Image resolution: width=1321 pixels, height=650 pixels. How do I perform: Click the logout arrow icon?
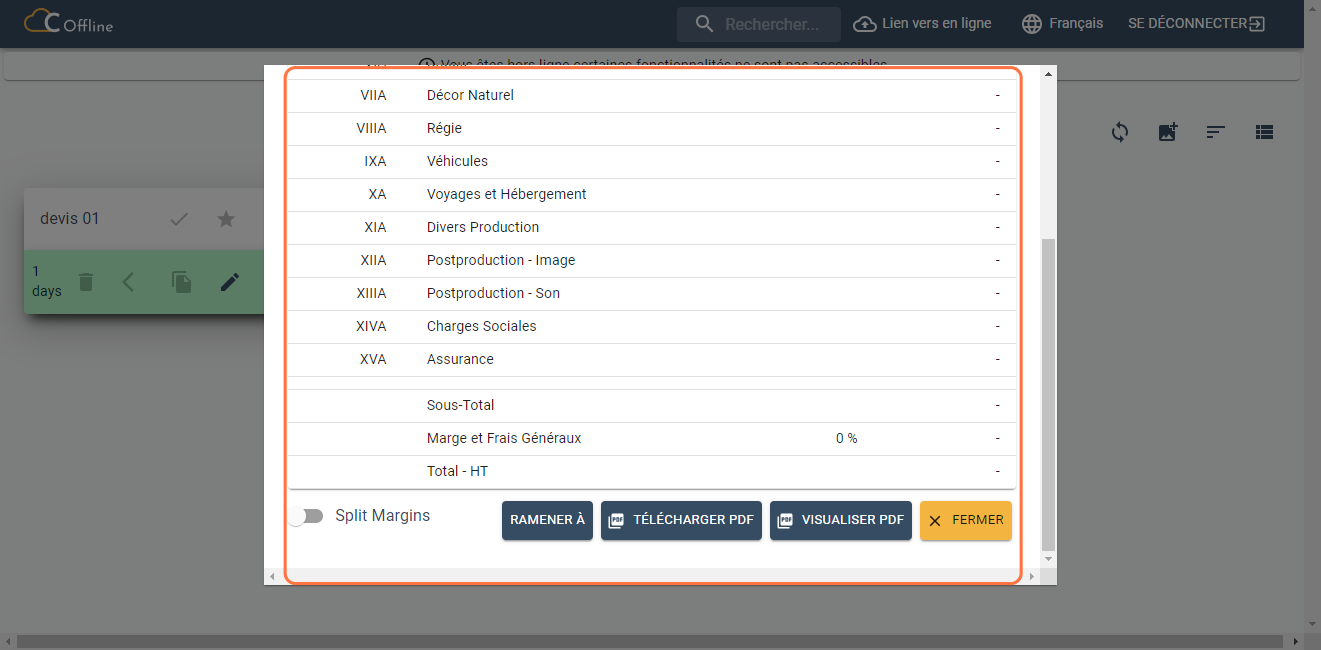[1257, 23]
